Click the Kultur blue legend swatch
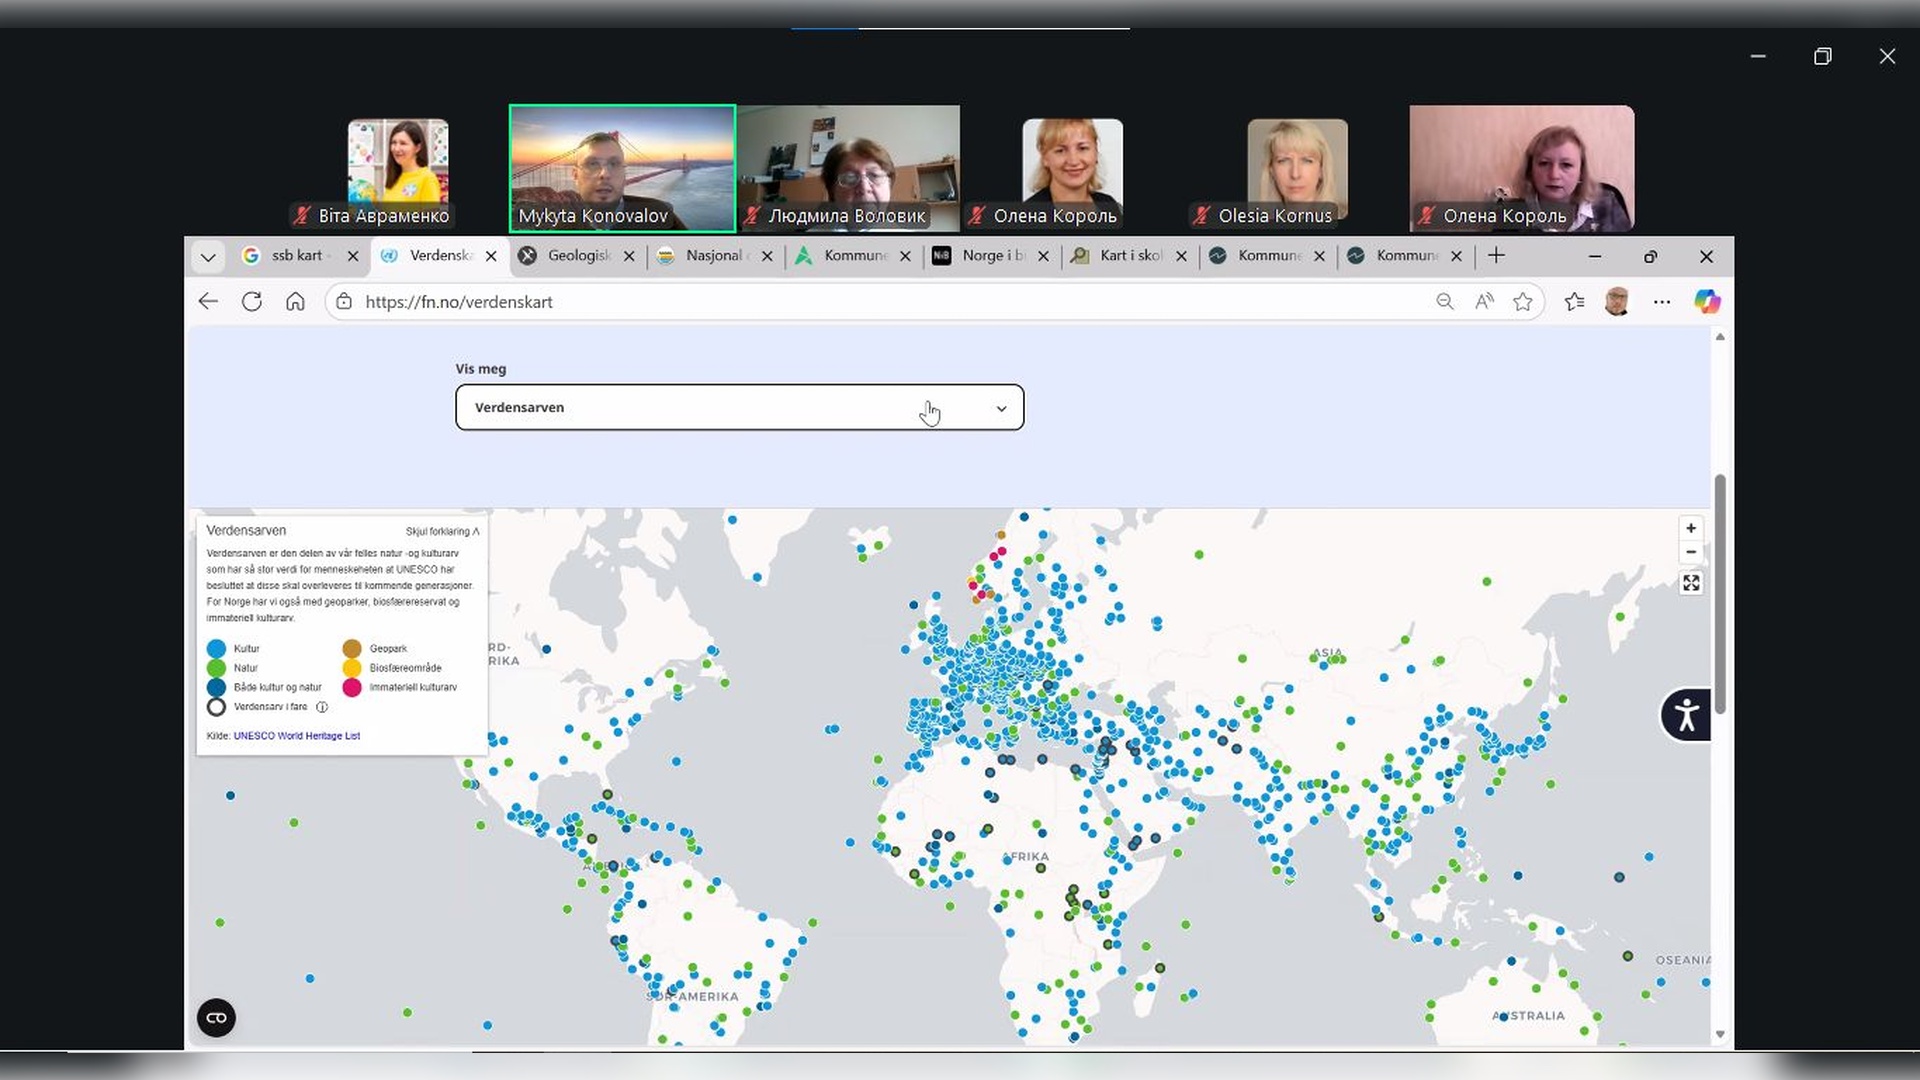The height and width of the screenshot is (1080, 1920). click(x=216, y=648)
